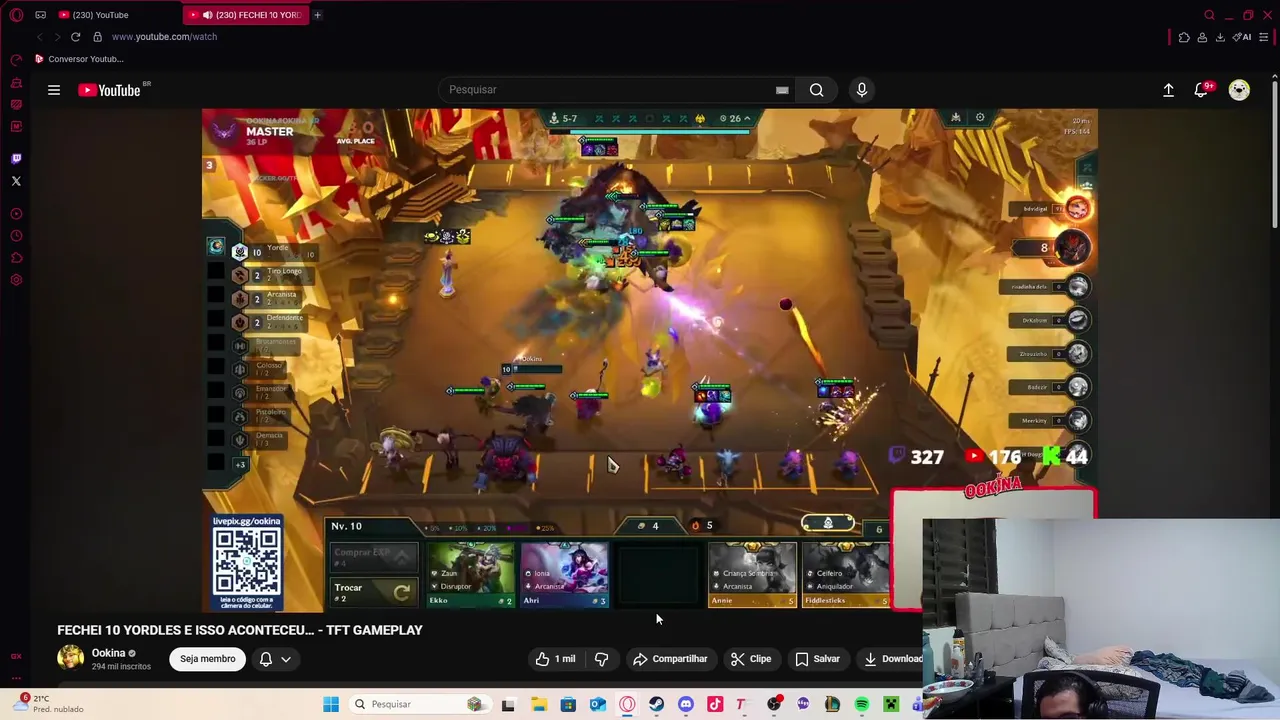Open Outlook from the taskbar
The height and width of the screenshot is (720, 1280).
597,704
